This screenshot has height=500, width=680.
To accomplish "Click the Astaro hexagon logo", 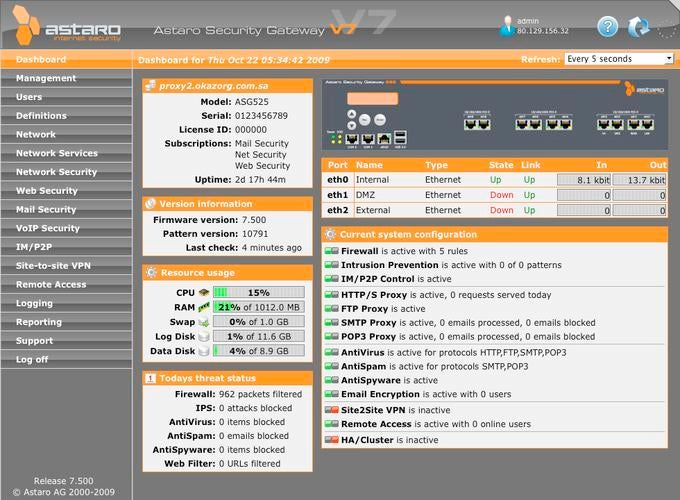I will point(26,25).
